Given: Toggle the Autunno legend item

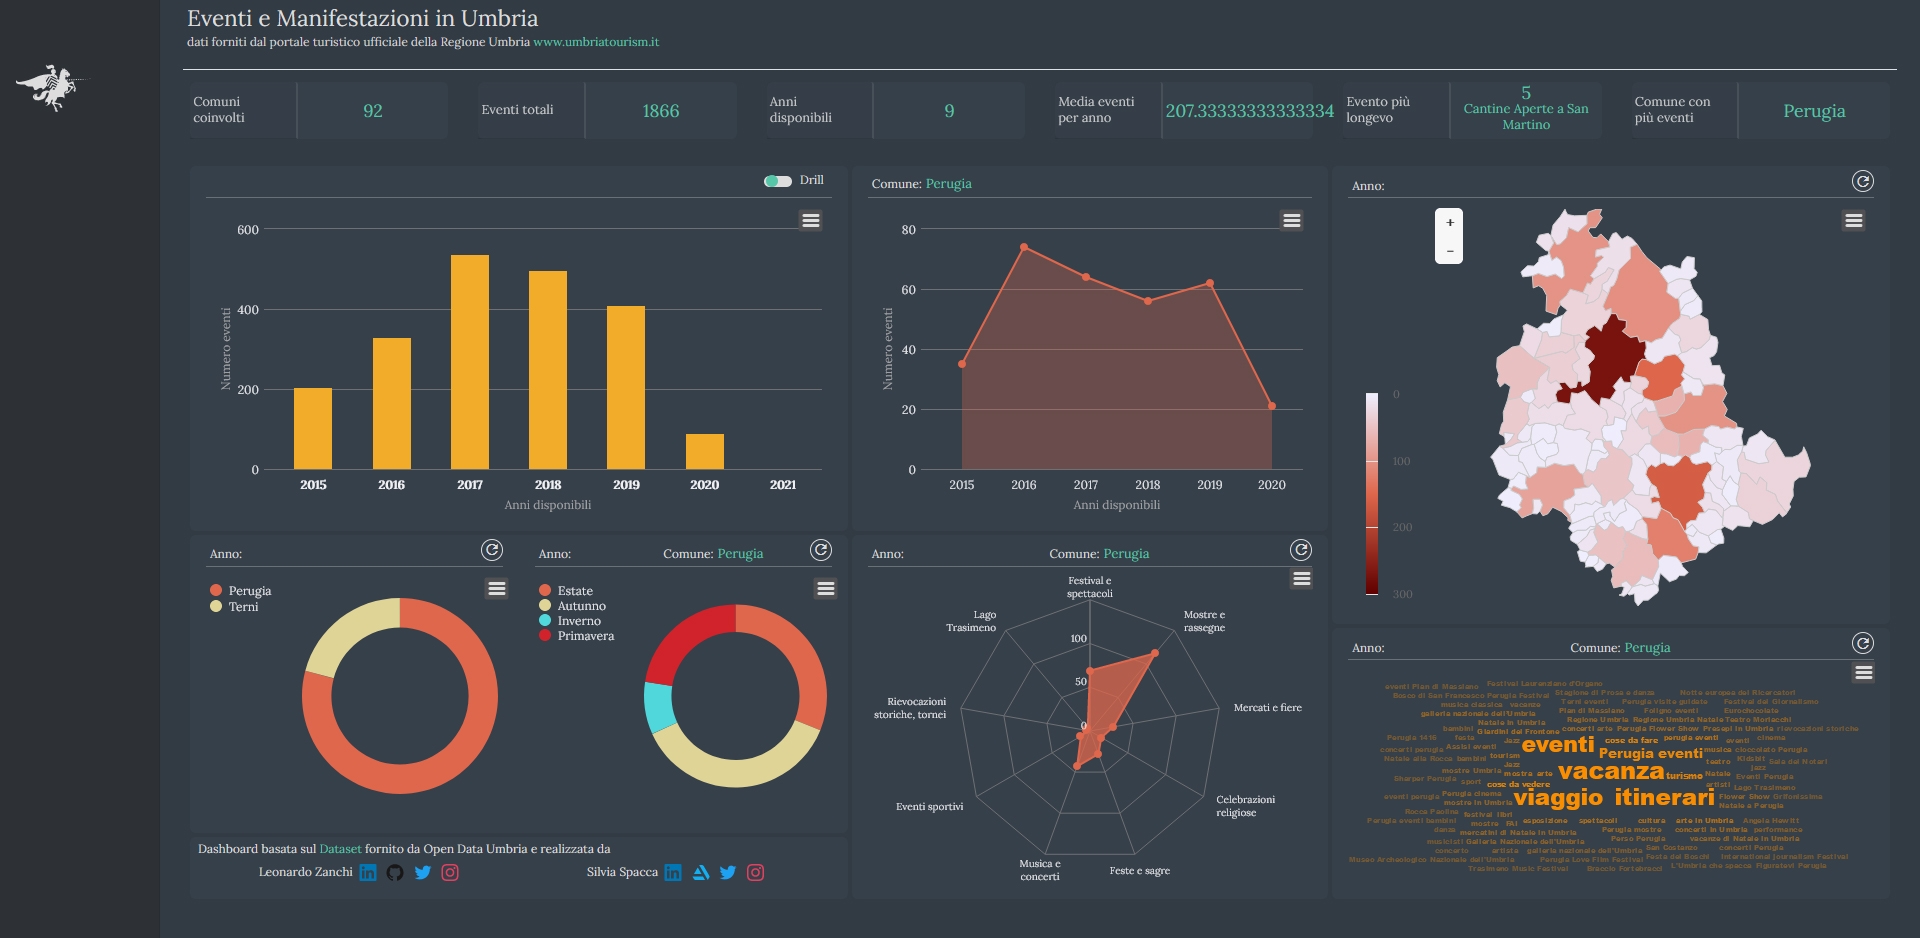Looking at the screenshot, I should point(572,606).
